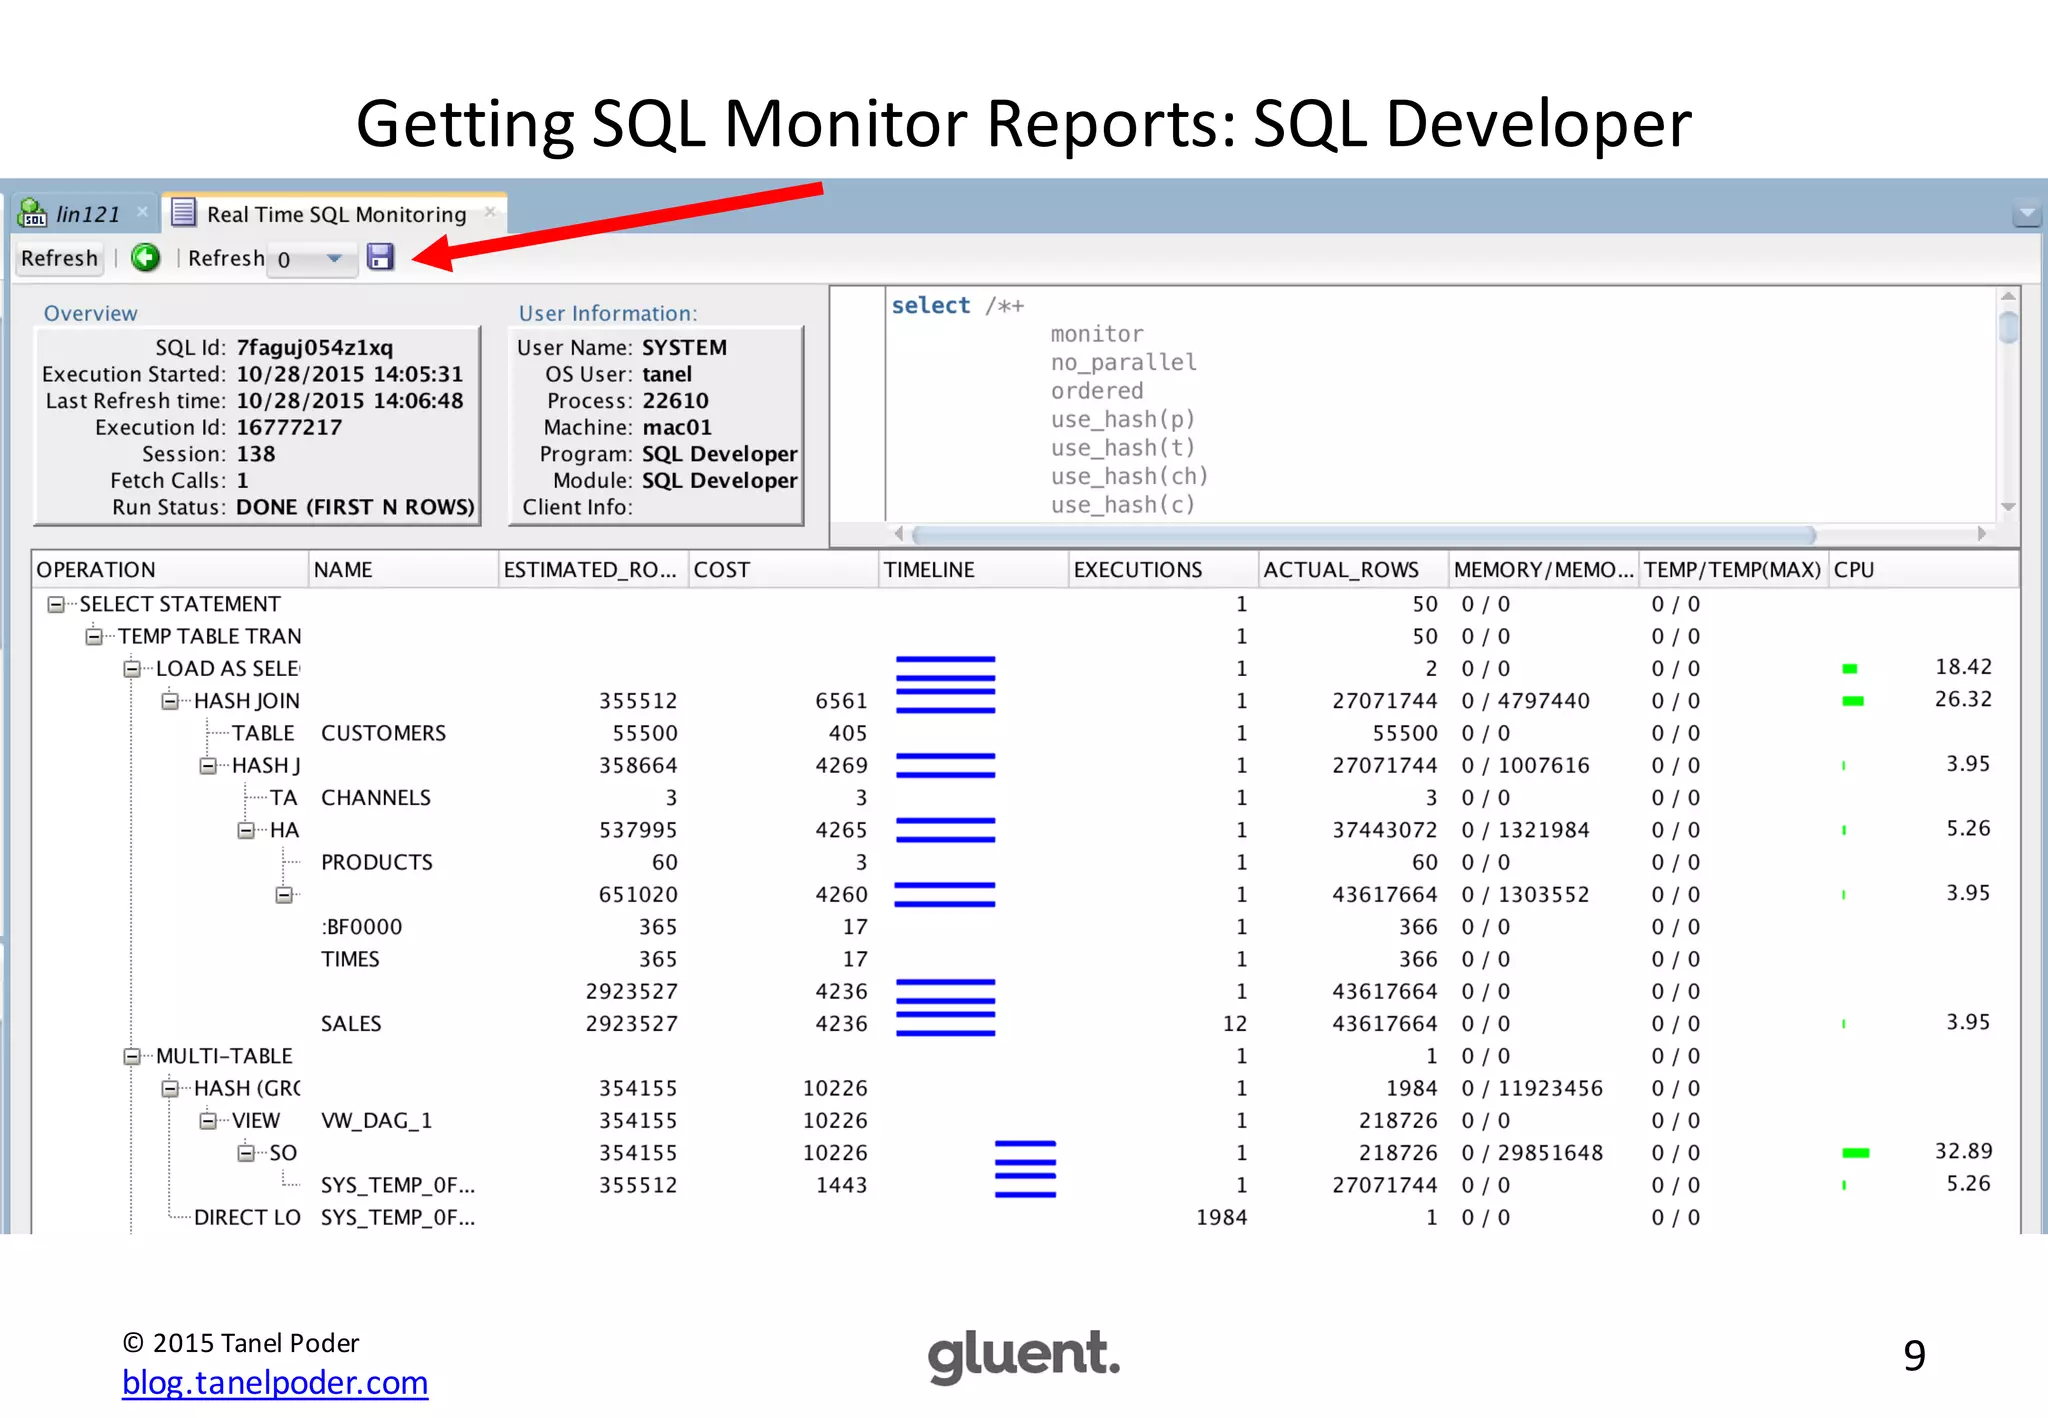2048x1418 pixels.
Task: Click the SQL text vertical scrollbar thumb
Action: 2008,328
